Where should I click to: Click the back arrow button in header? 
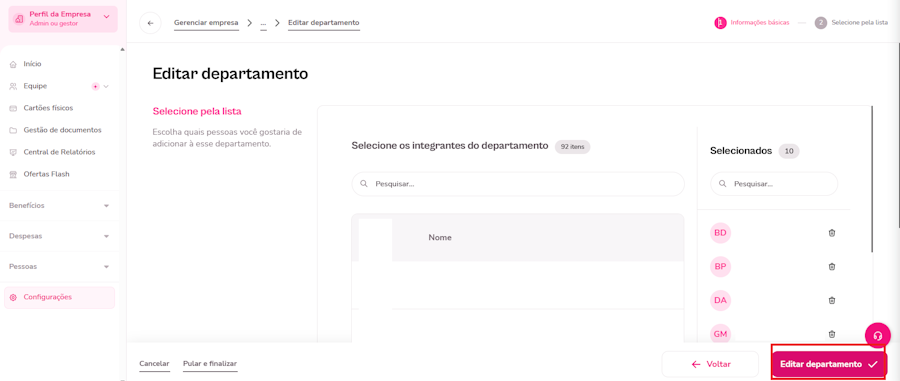150,23
